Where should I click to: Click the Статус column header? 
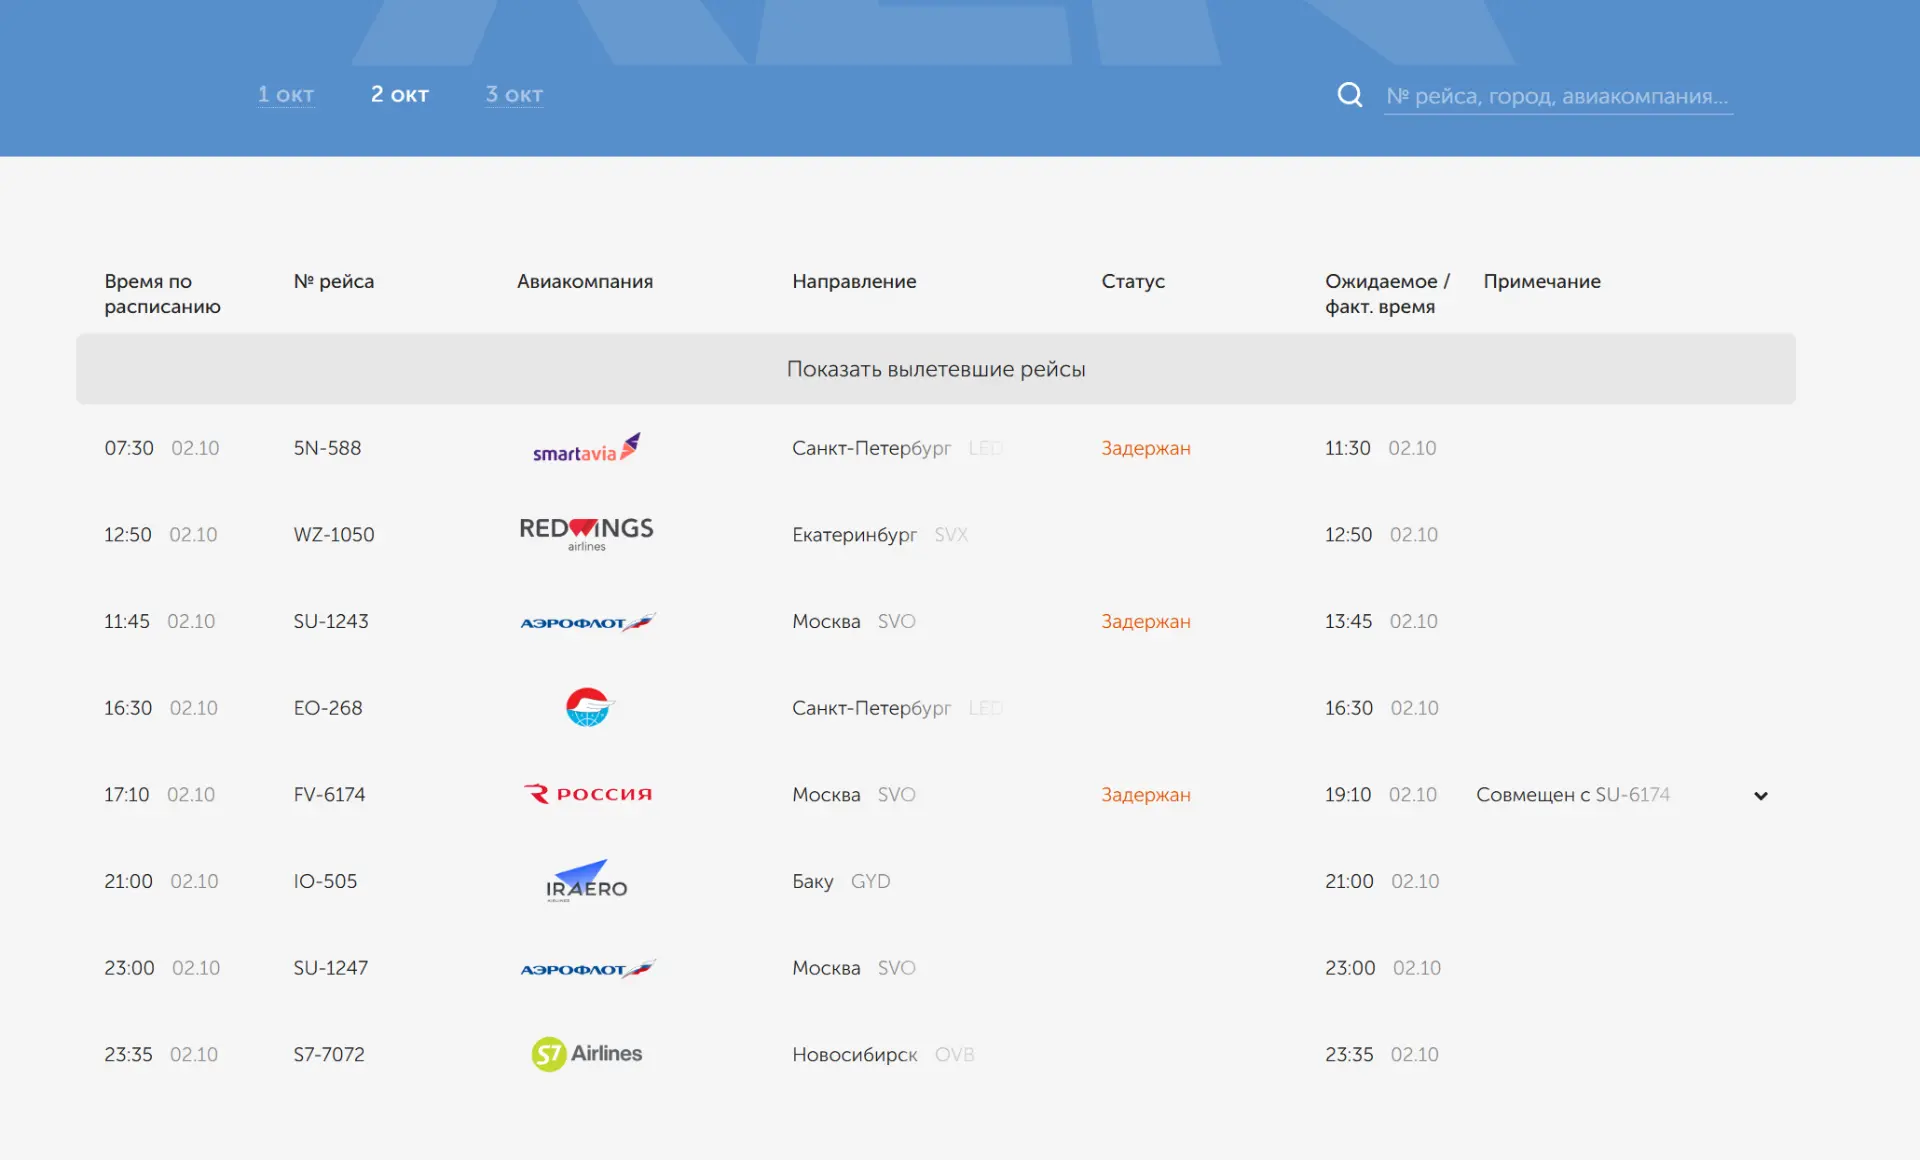[x=1133, y=282]
